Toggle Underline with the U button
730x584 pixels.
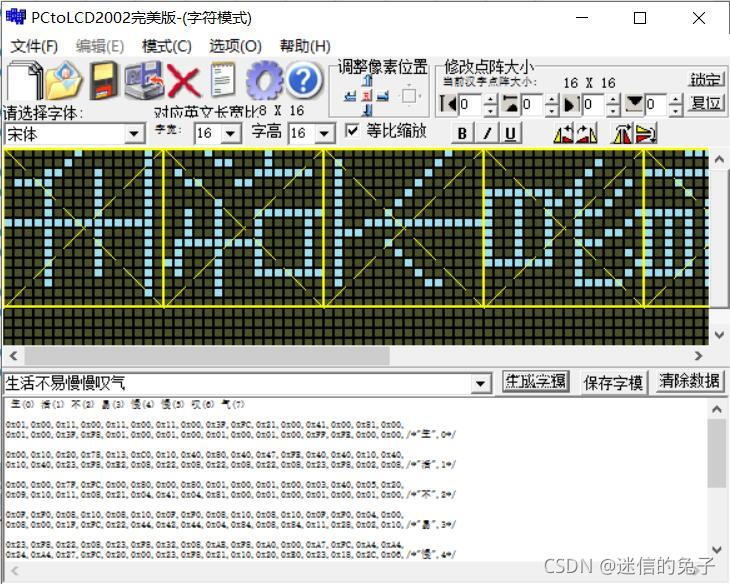(510, 134)
